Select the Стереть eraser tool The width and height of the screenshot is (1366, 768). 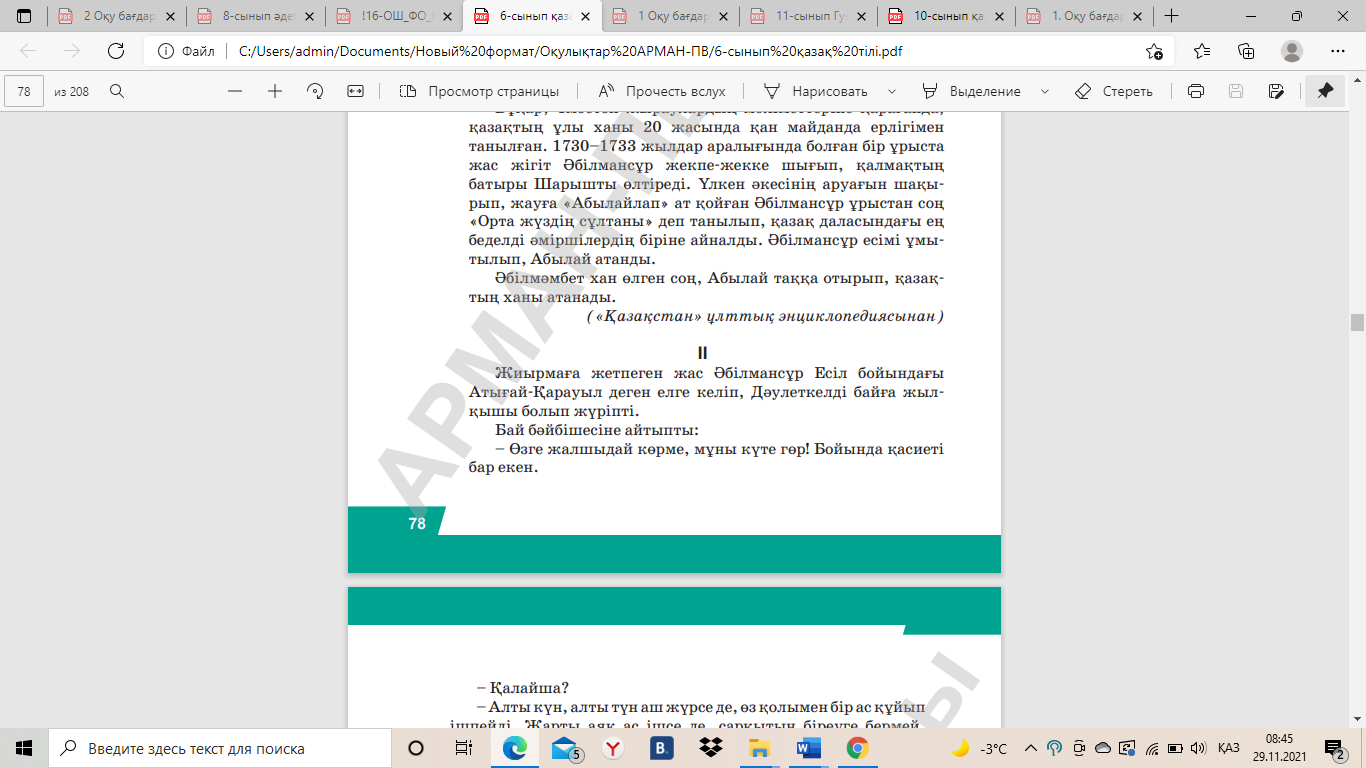tap(1113, 91)
